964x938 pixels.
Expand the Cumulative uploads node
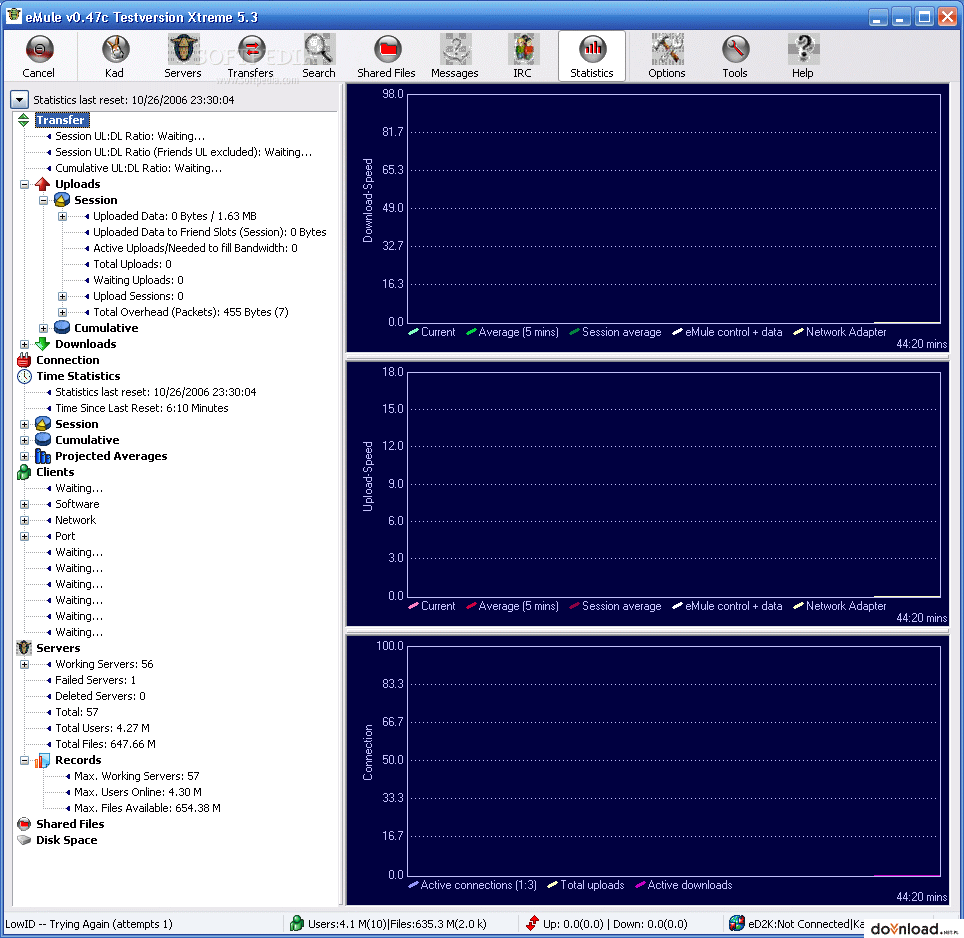point(44,328)
